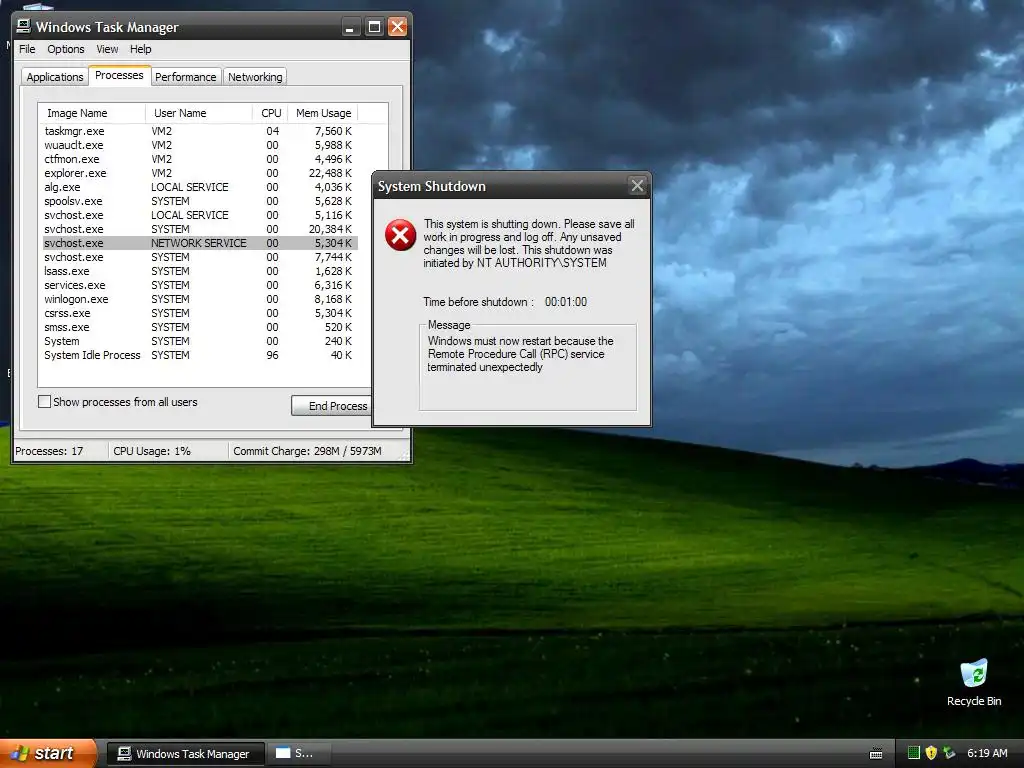
Task: Close the System Shutdown dialog
Action: (637, 186)
